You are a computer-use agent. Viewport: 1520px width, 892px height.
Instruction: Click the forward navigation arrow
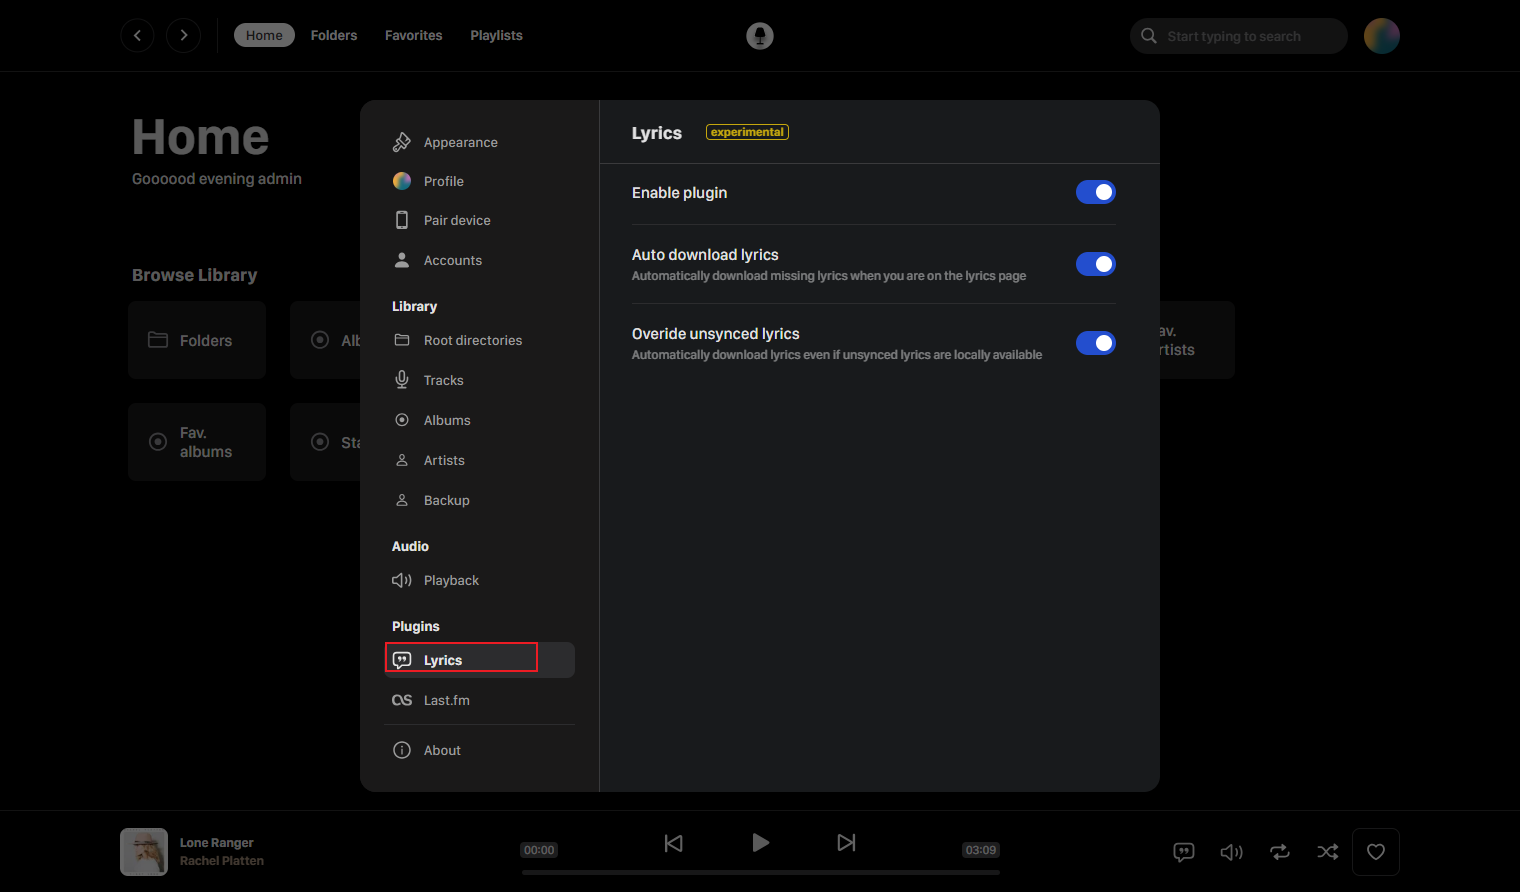[x=183, y=36]
